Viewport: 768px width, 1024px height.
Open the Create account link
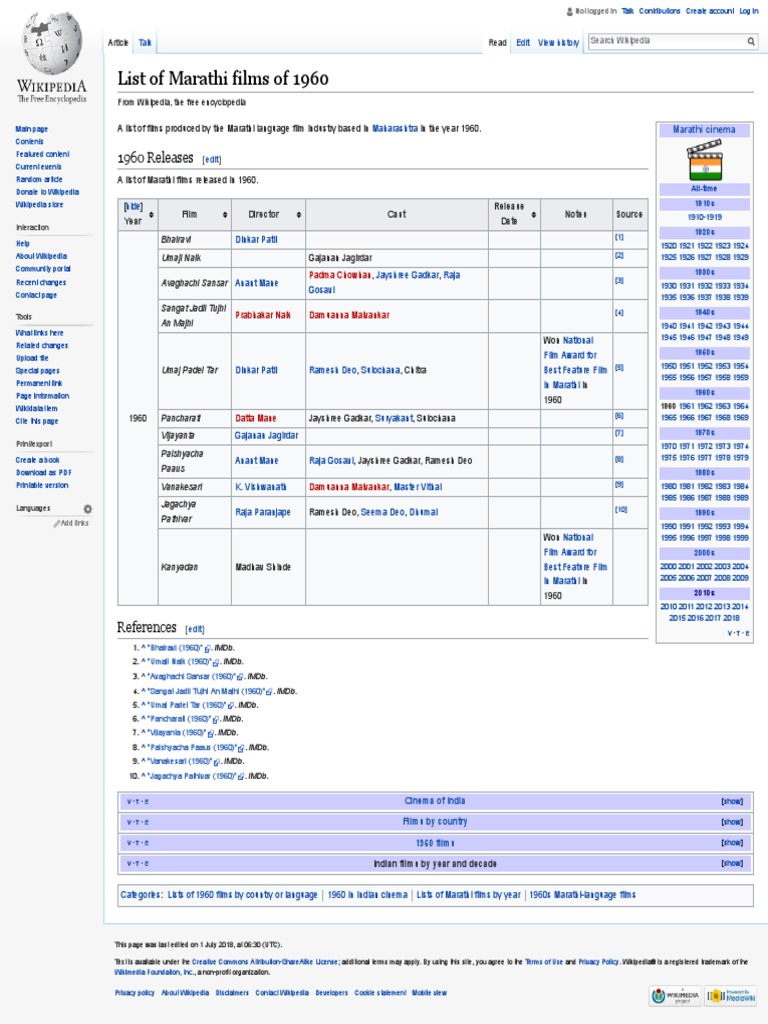pyautogui.click(x=710, y=11)
